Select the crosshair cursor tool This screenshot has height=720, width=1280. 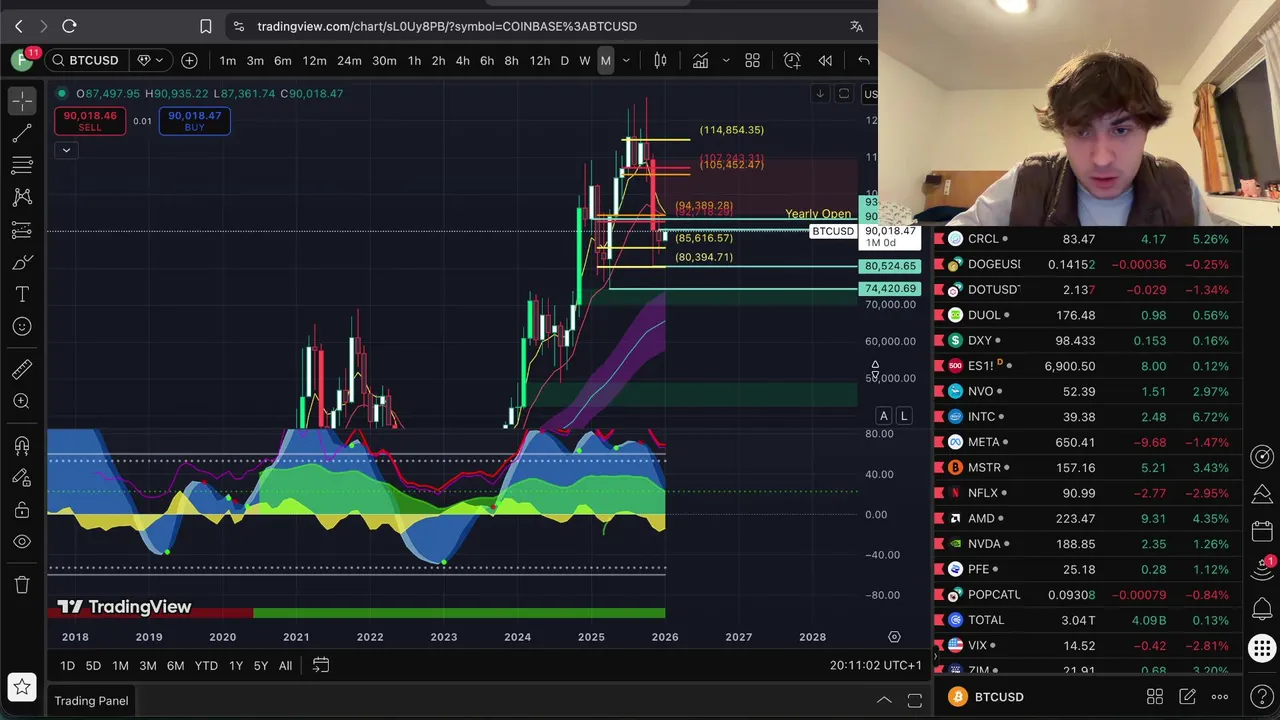click(x=22, y=100)
